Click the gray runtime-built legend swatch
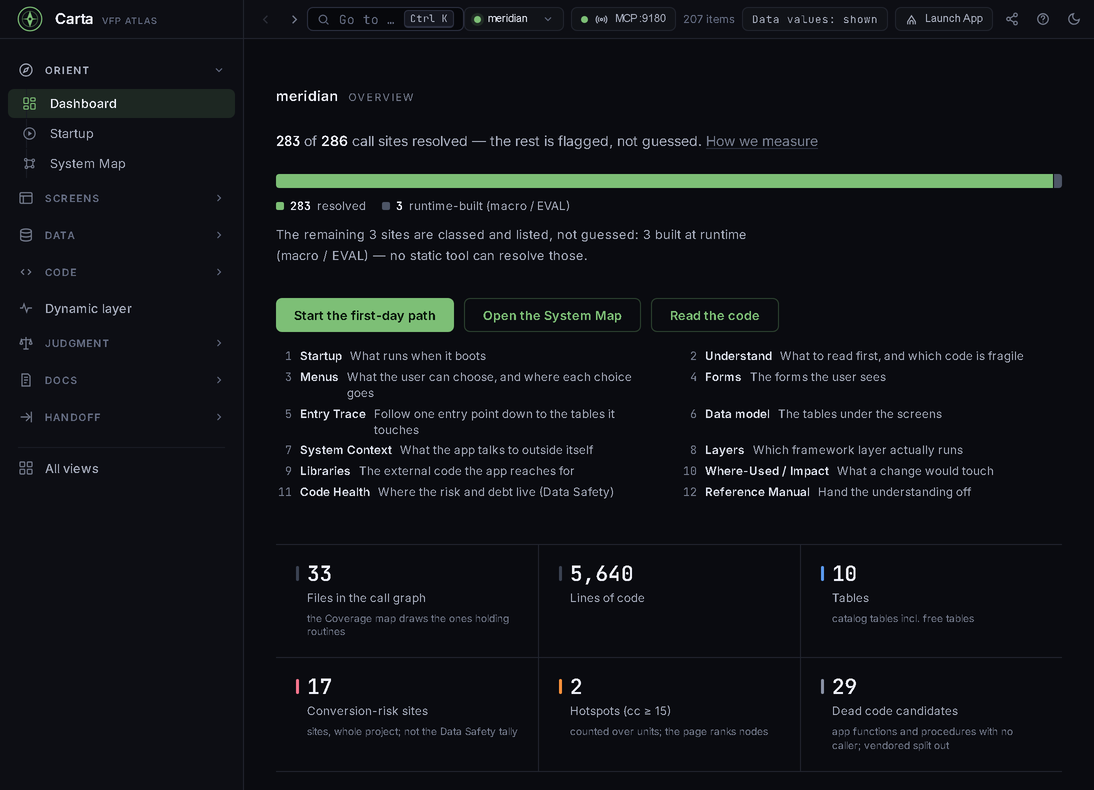The image size is (1094, 790). [x=386, y=206]
